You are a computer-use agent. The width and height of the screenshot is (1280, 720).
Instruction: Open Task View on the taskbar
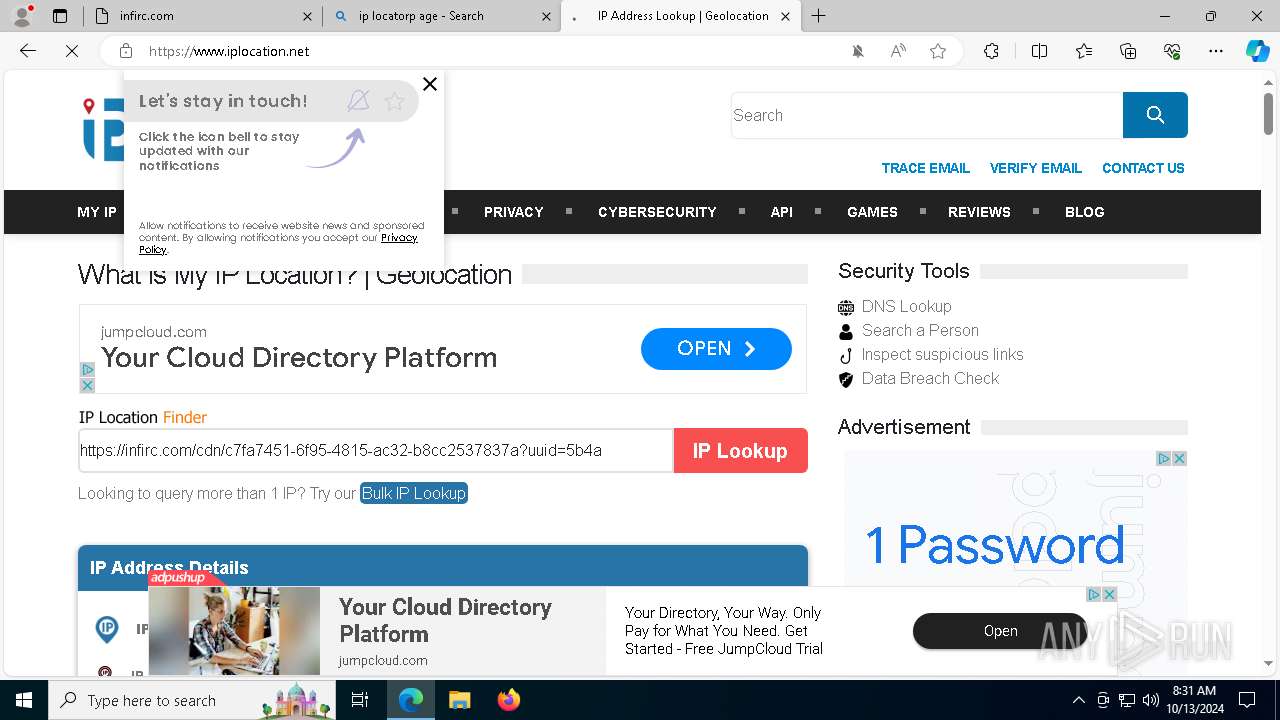coord(360,700)
